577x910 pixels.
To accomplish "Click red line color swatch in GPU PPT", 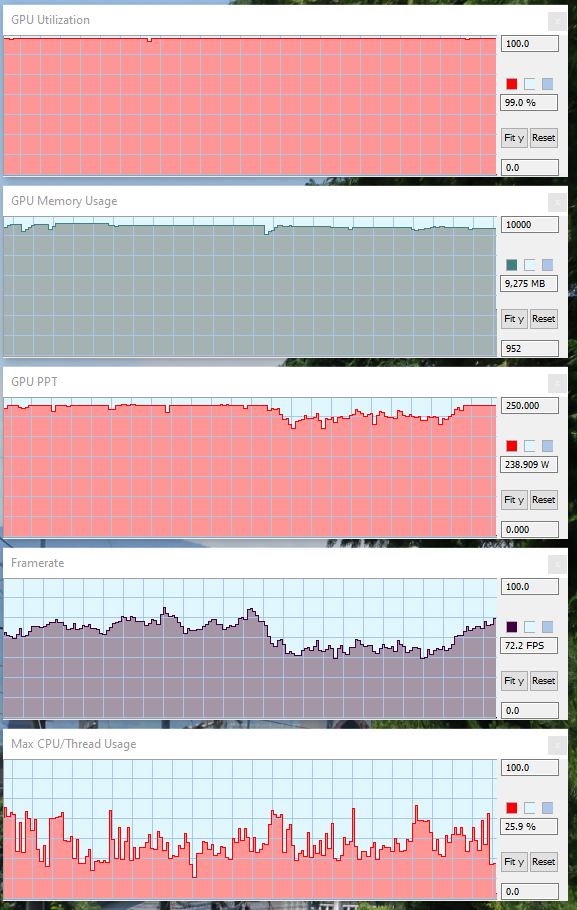I will pos(511,446).
